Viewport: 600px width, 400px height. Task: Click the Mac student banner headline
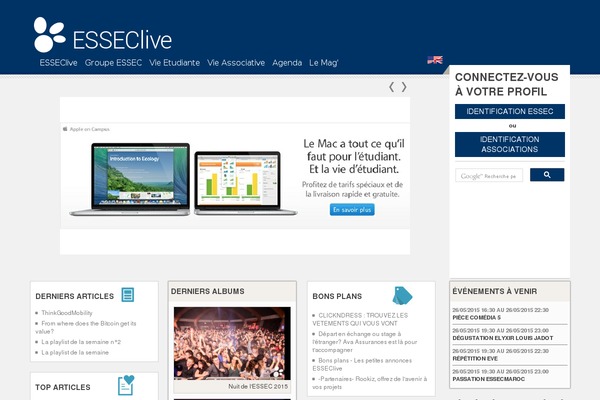354,156
